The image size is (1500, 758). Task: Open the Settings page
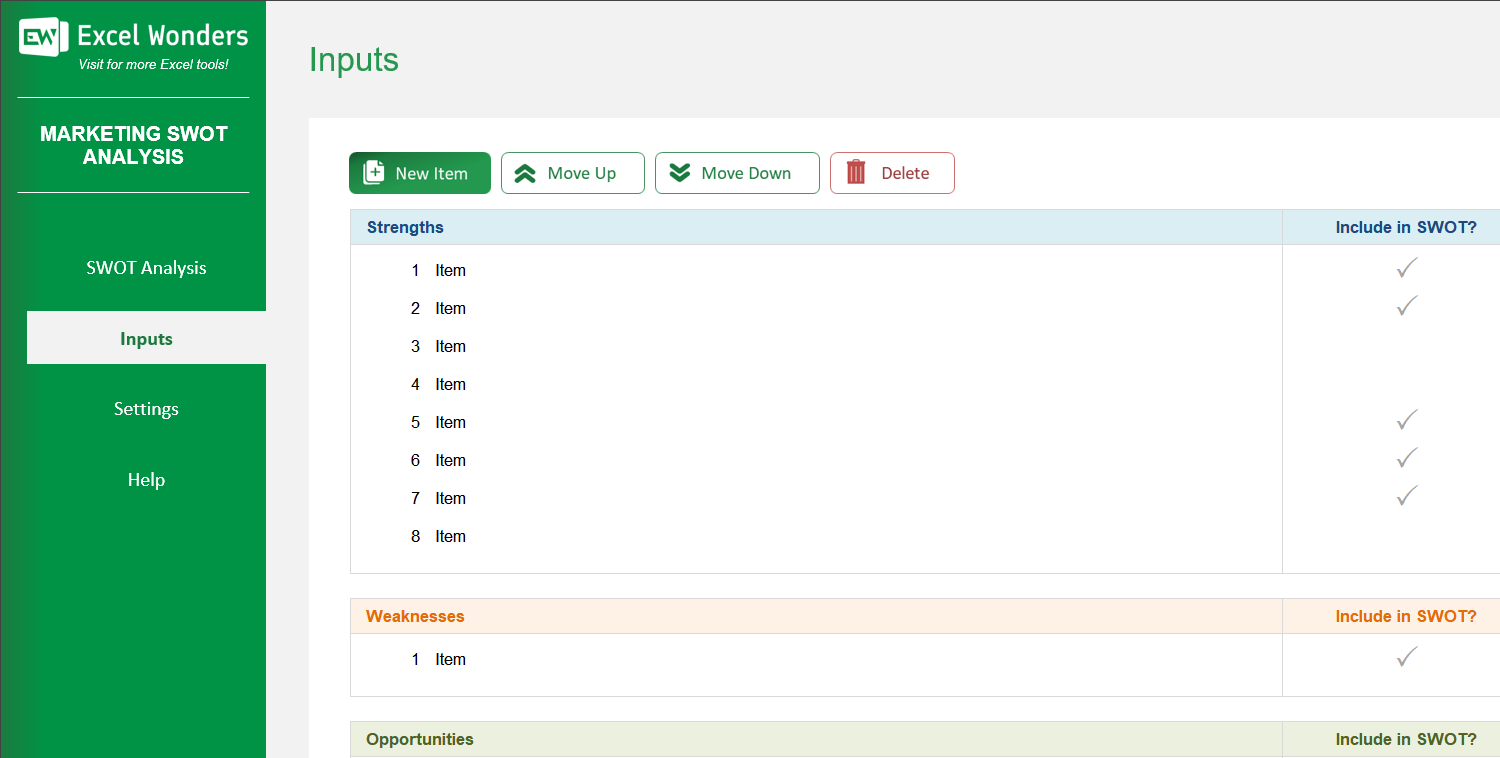[146, 408]
